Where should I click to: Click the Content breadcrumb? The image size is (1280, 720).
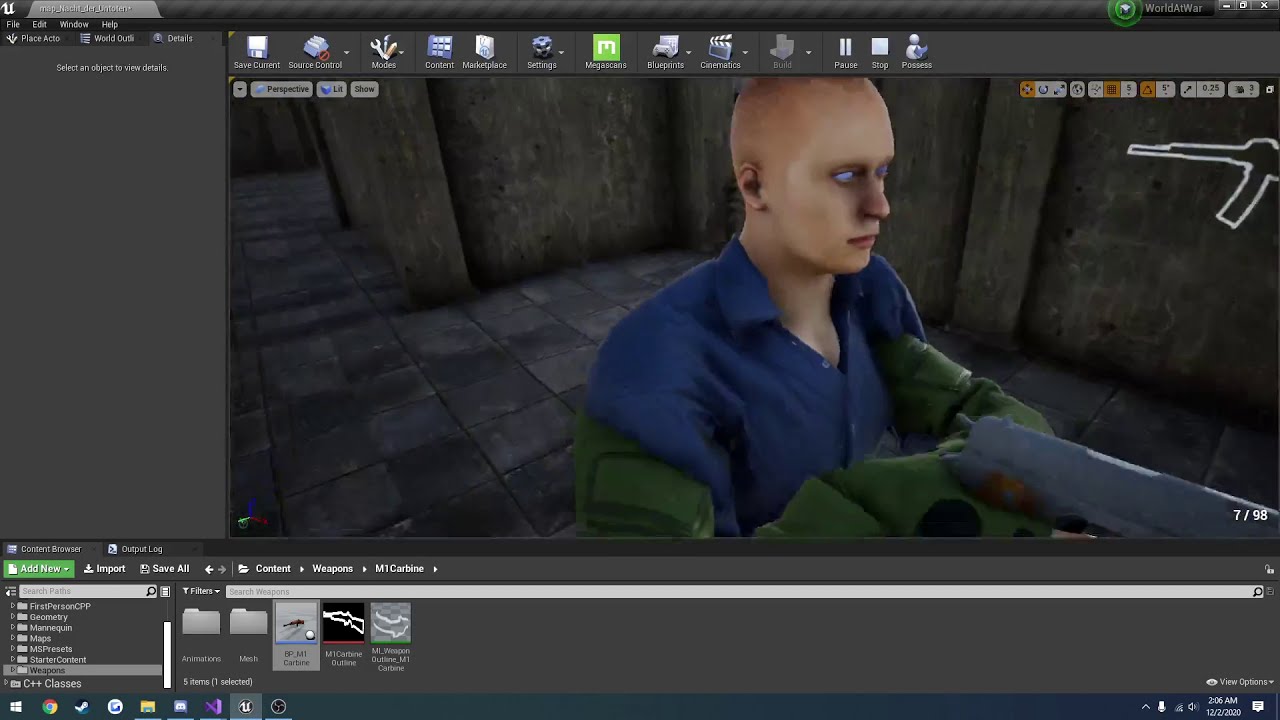tap(273, 569)
